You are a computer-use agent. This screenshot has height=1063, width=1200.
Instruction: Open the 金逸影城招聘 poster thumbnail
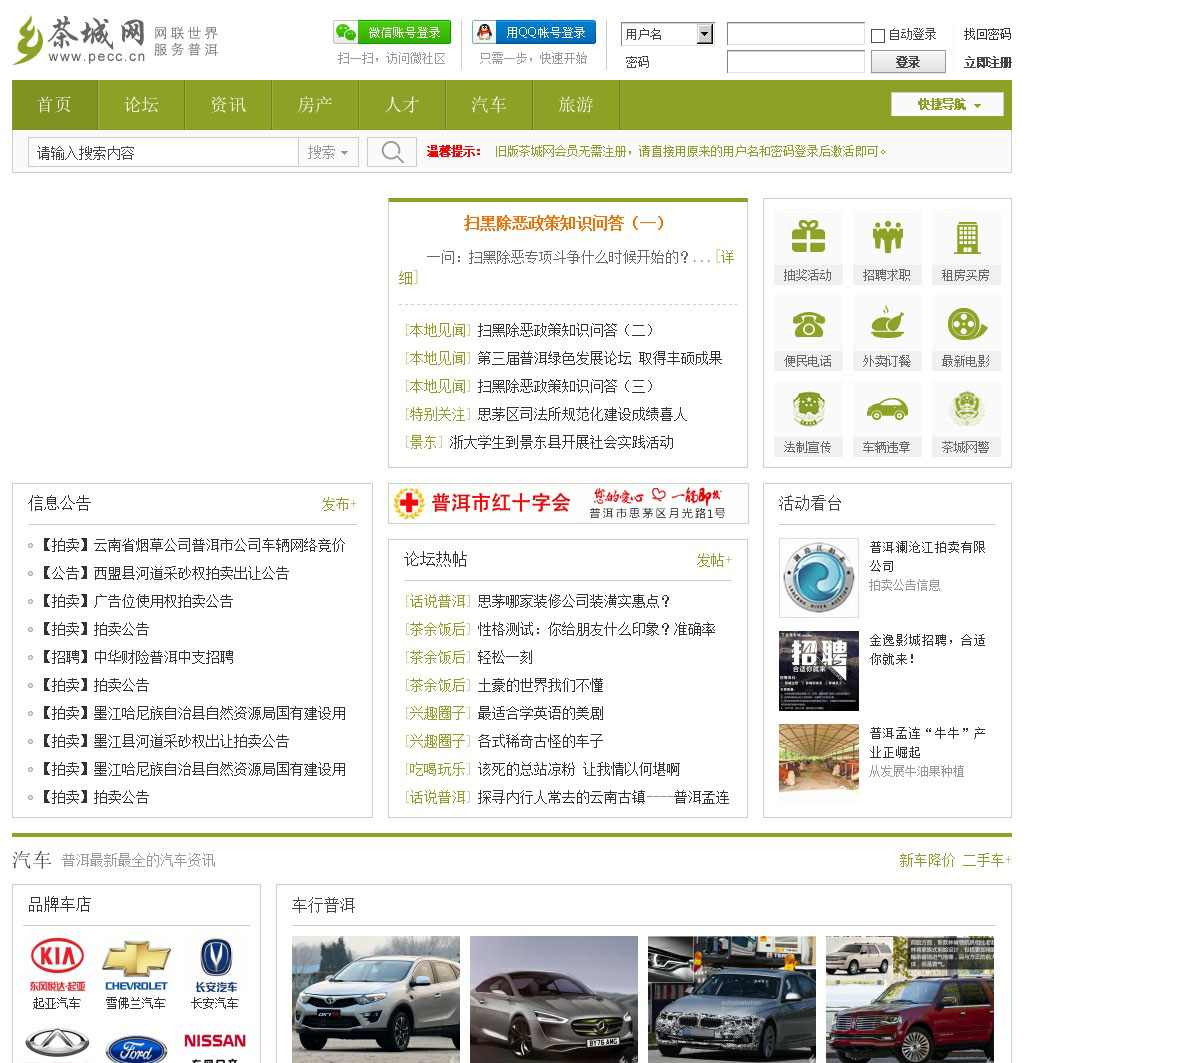click(818, 671)
